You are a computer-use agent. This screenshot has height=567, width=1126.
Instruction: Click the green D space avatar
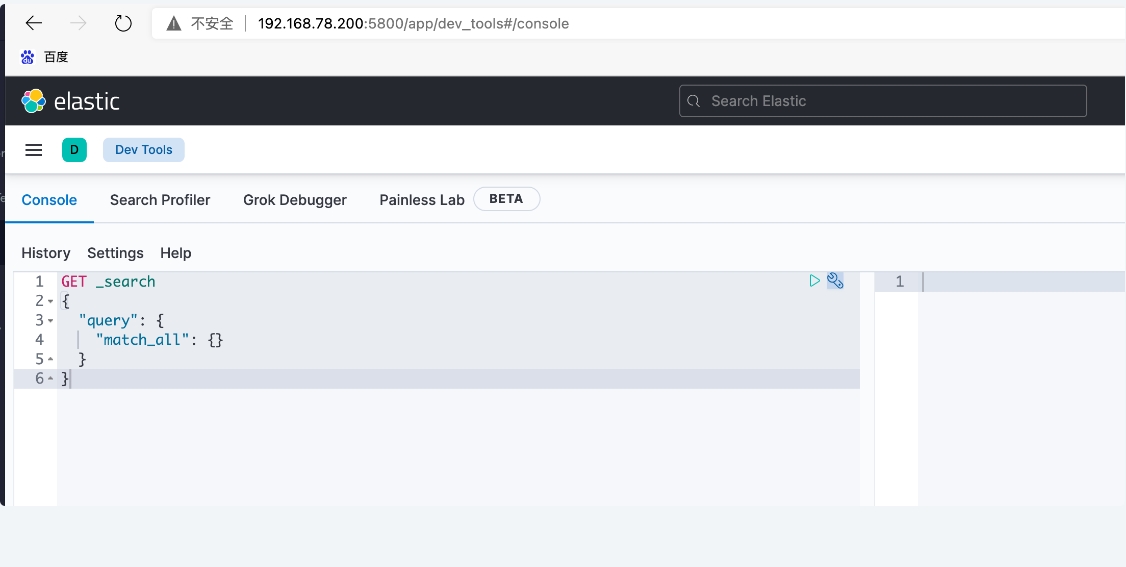[x=74, y=150]
